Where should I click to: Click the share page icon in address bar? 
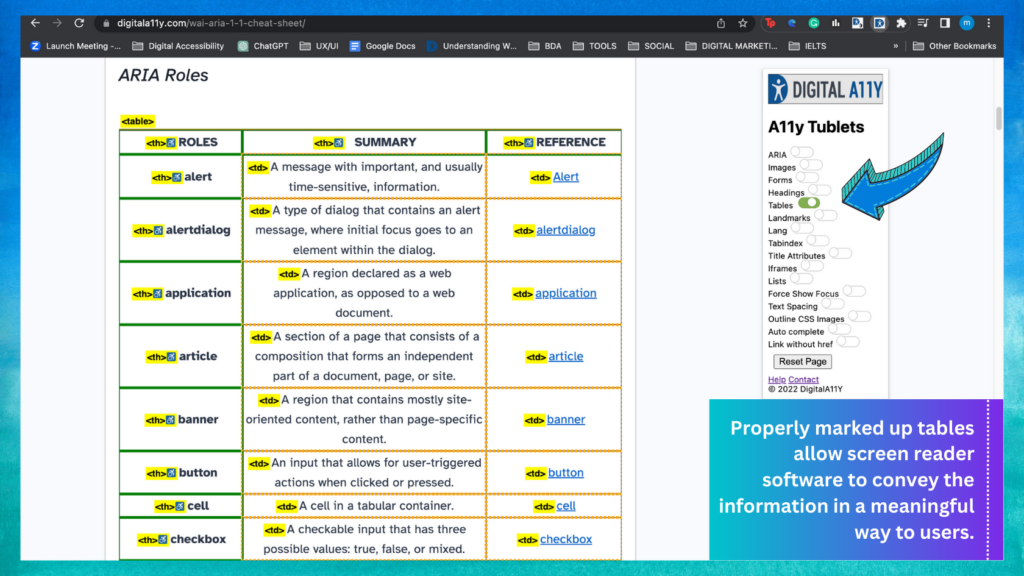[x=721, y=23]
